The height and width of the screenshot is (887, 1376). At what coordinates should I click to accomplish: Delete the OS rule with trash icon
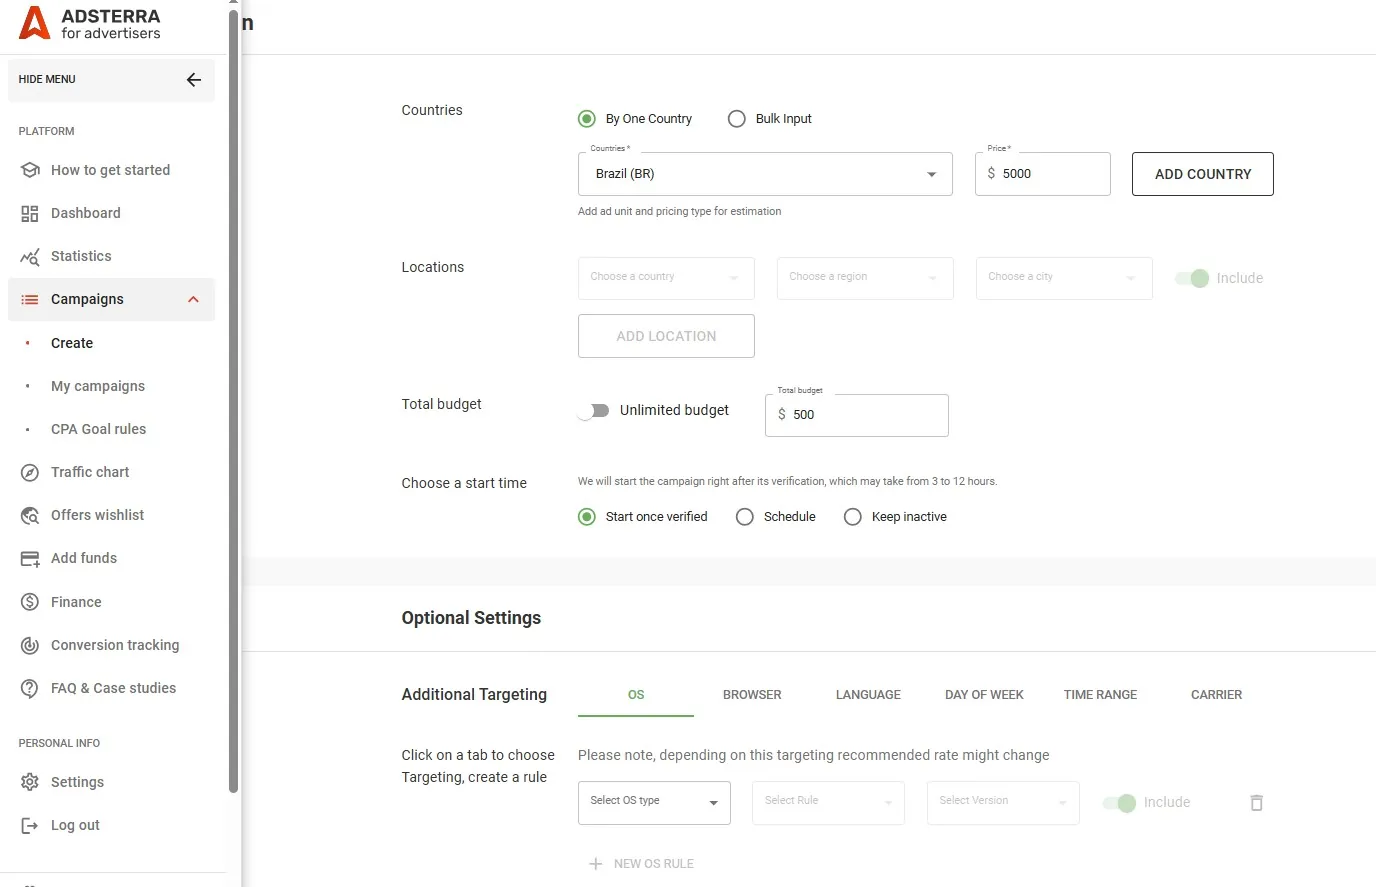pos(1257,803)
